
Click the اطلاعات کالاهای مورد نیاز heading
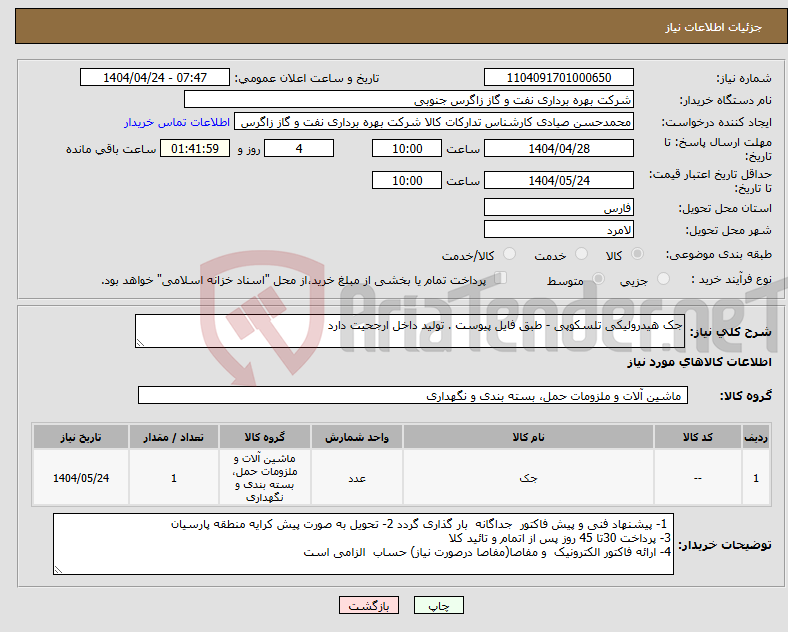[699, 362]
